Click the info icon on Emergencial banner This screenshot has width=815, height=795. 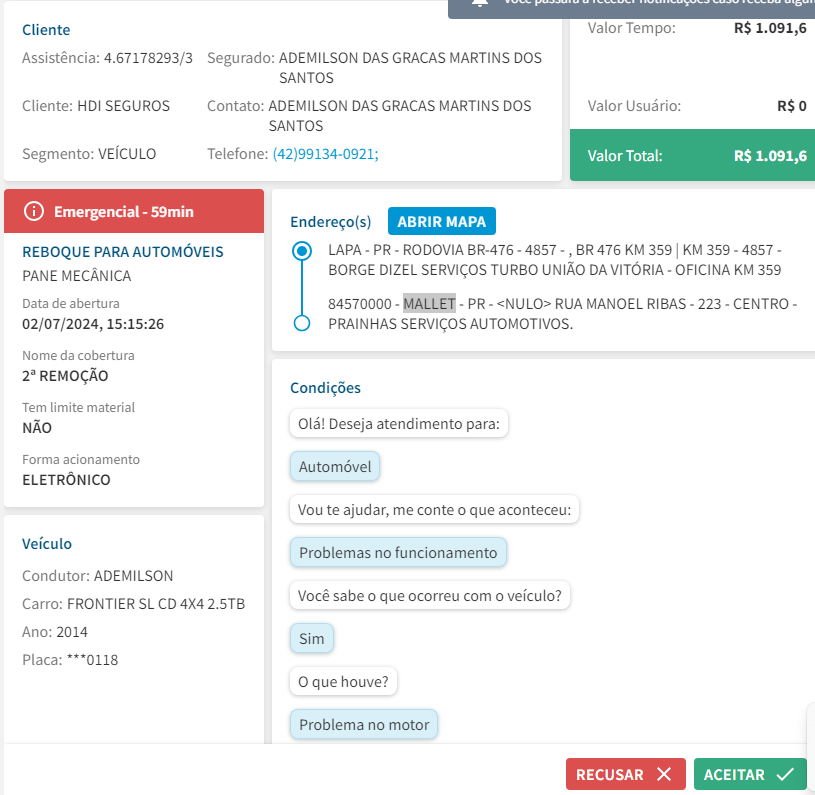34,211
